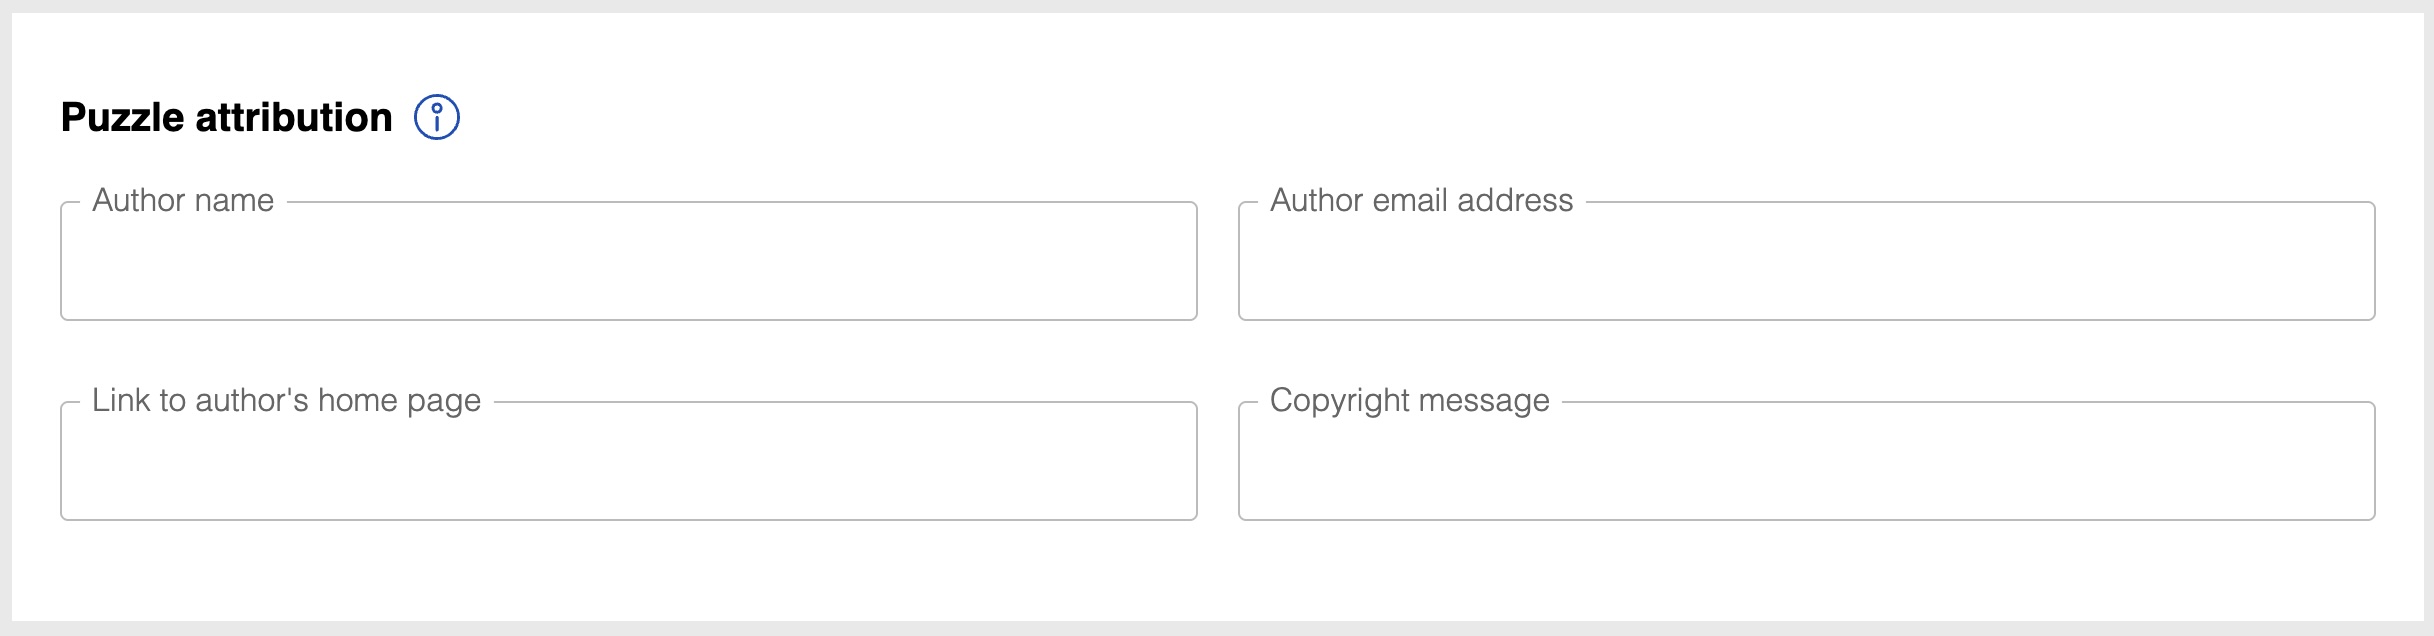Click the 'Author email address' label text
Viewport: 2434px width, 636px height.
(x=1421, y=200)
